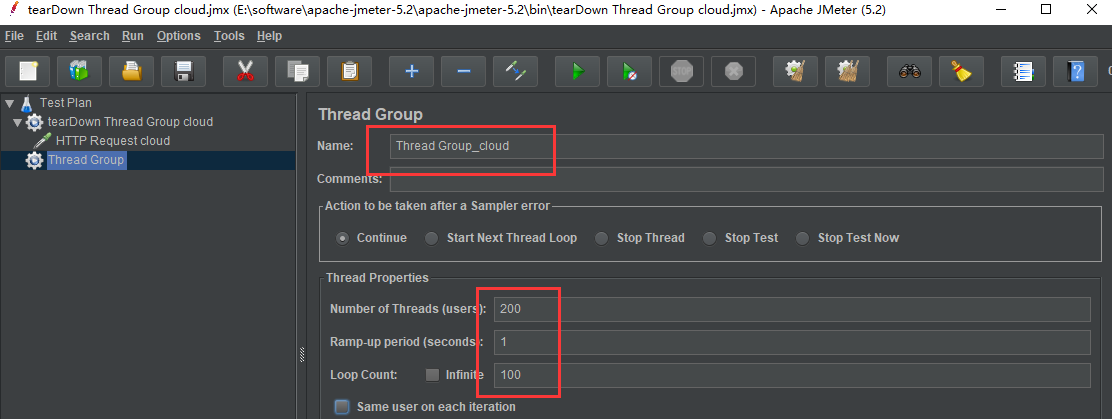Open the Help menu
The width and height of the screenshot is (1112, 419).
pyautogui.click(x=269, y=36)
